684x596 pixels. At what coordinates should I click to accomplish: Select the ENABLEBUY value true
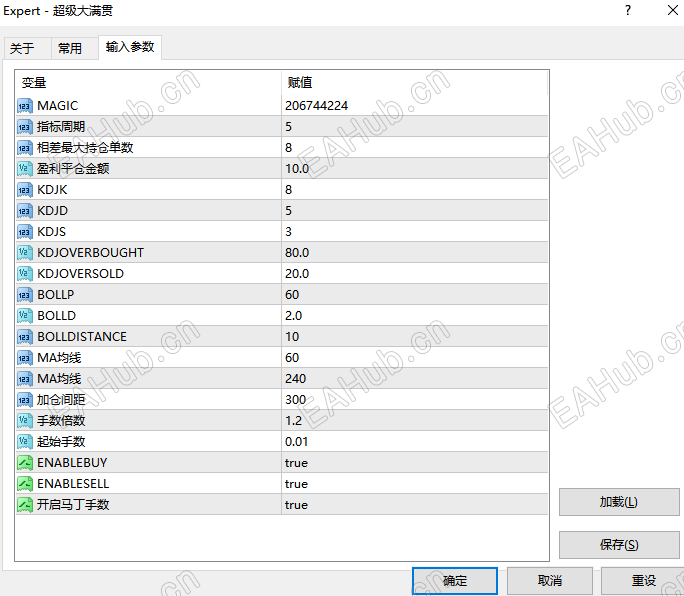tap(296, 463)
